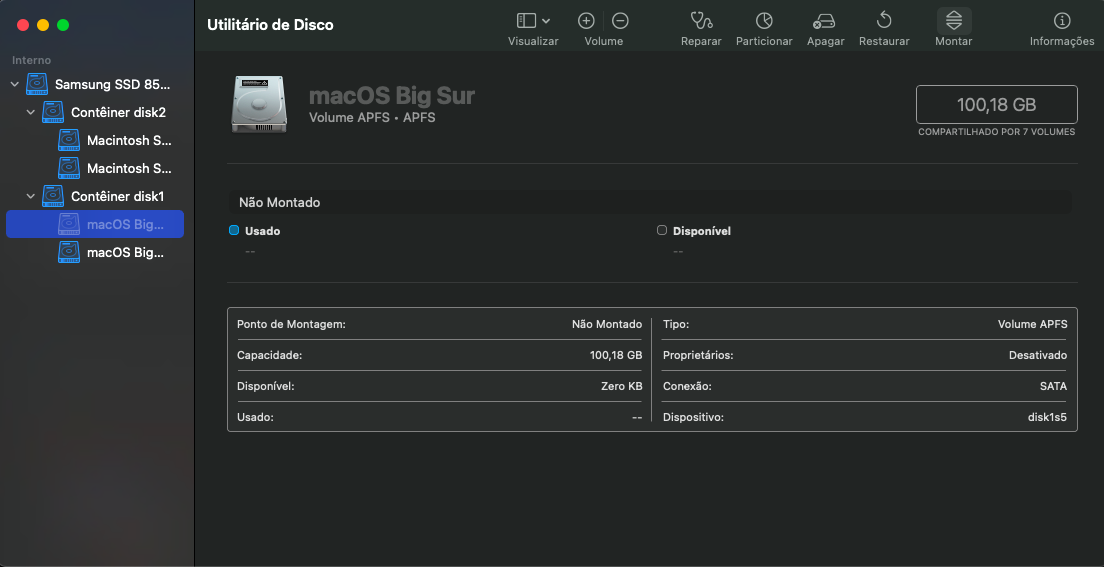Viewport: 1104px width, 567px height.
Task: Collapse the Contêiner disk2 chevron
Action: coord(30,112)
